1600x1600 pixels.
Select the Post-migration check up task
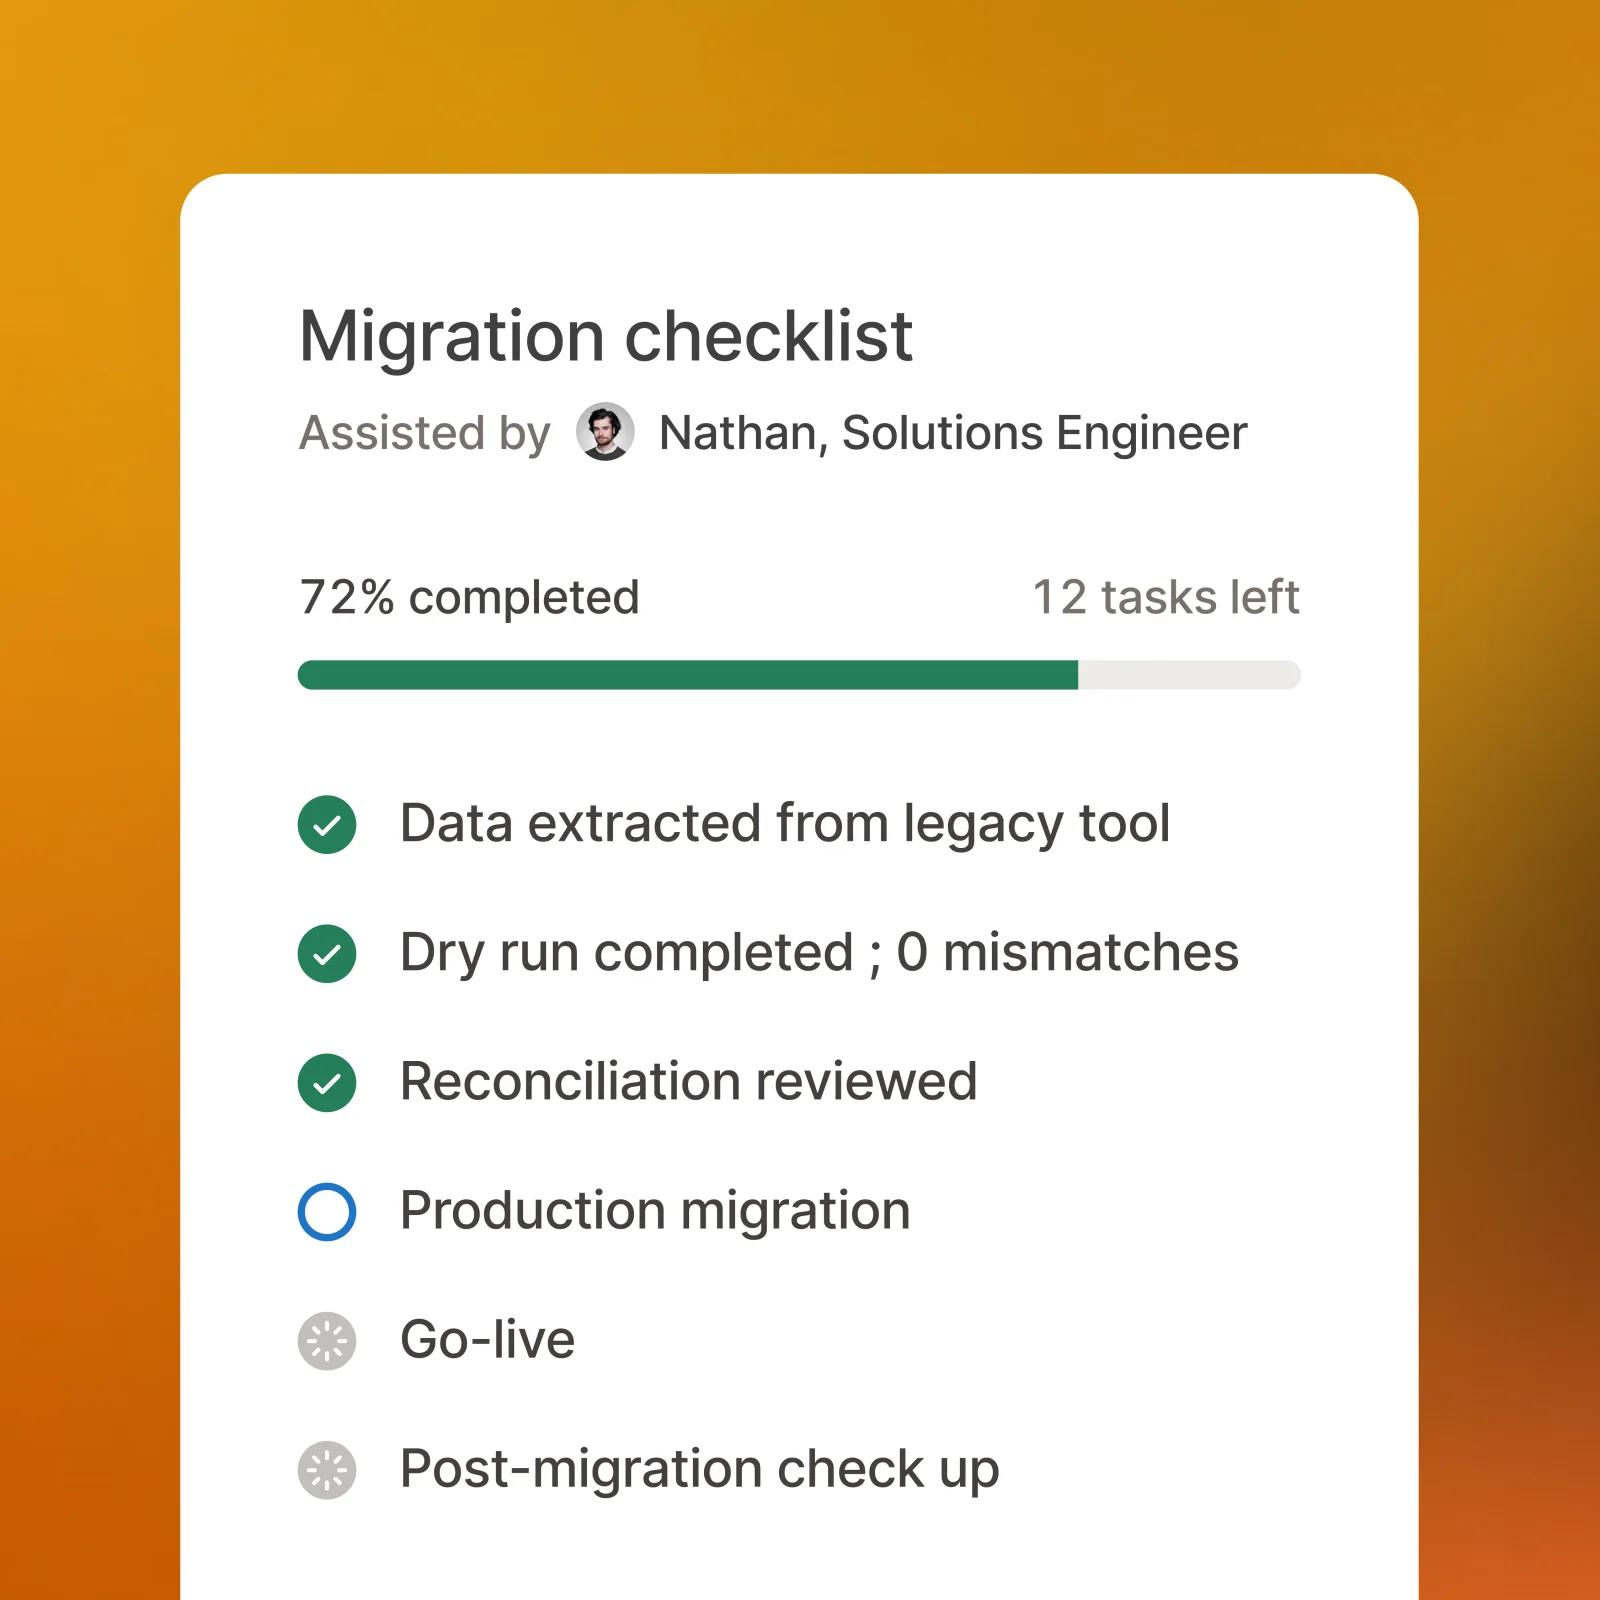tap(700, 1470)
